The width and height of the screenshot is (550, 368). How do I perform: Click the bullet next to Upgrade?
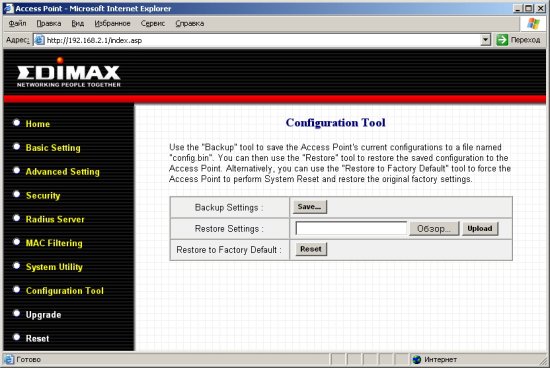pyautogui.click(x=16, y=313)
